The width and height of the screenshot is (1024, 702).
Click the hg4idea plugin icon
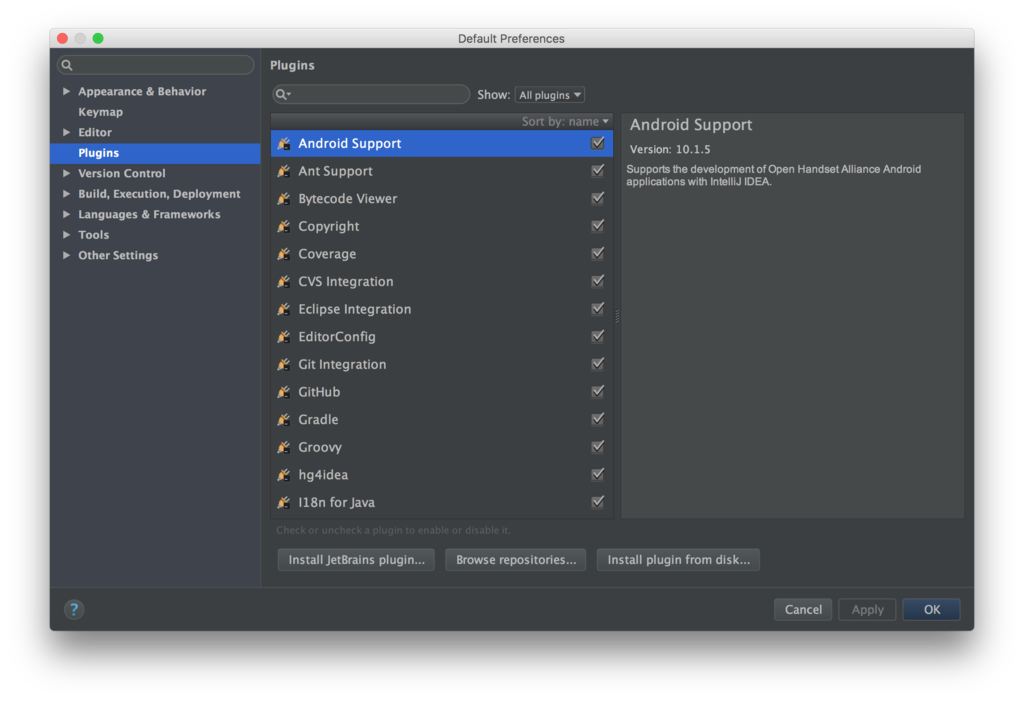pyautogui.click(x=284, y=475)
